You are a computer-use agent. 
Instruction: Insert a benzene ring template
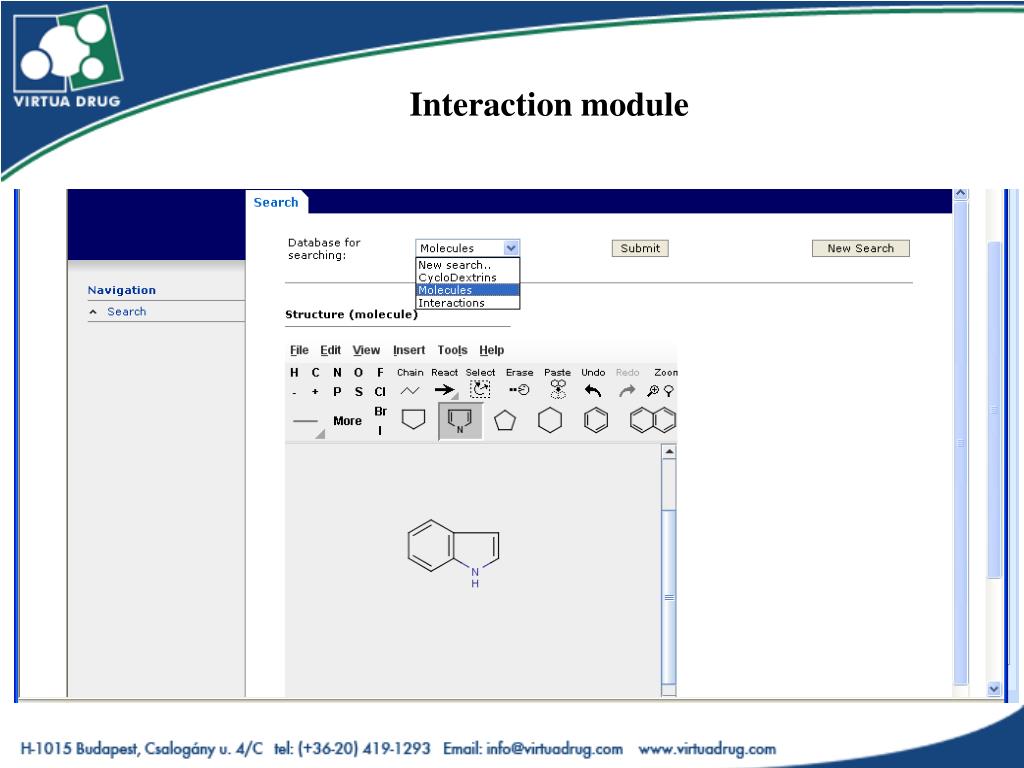tap(595, 421)
